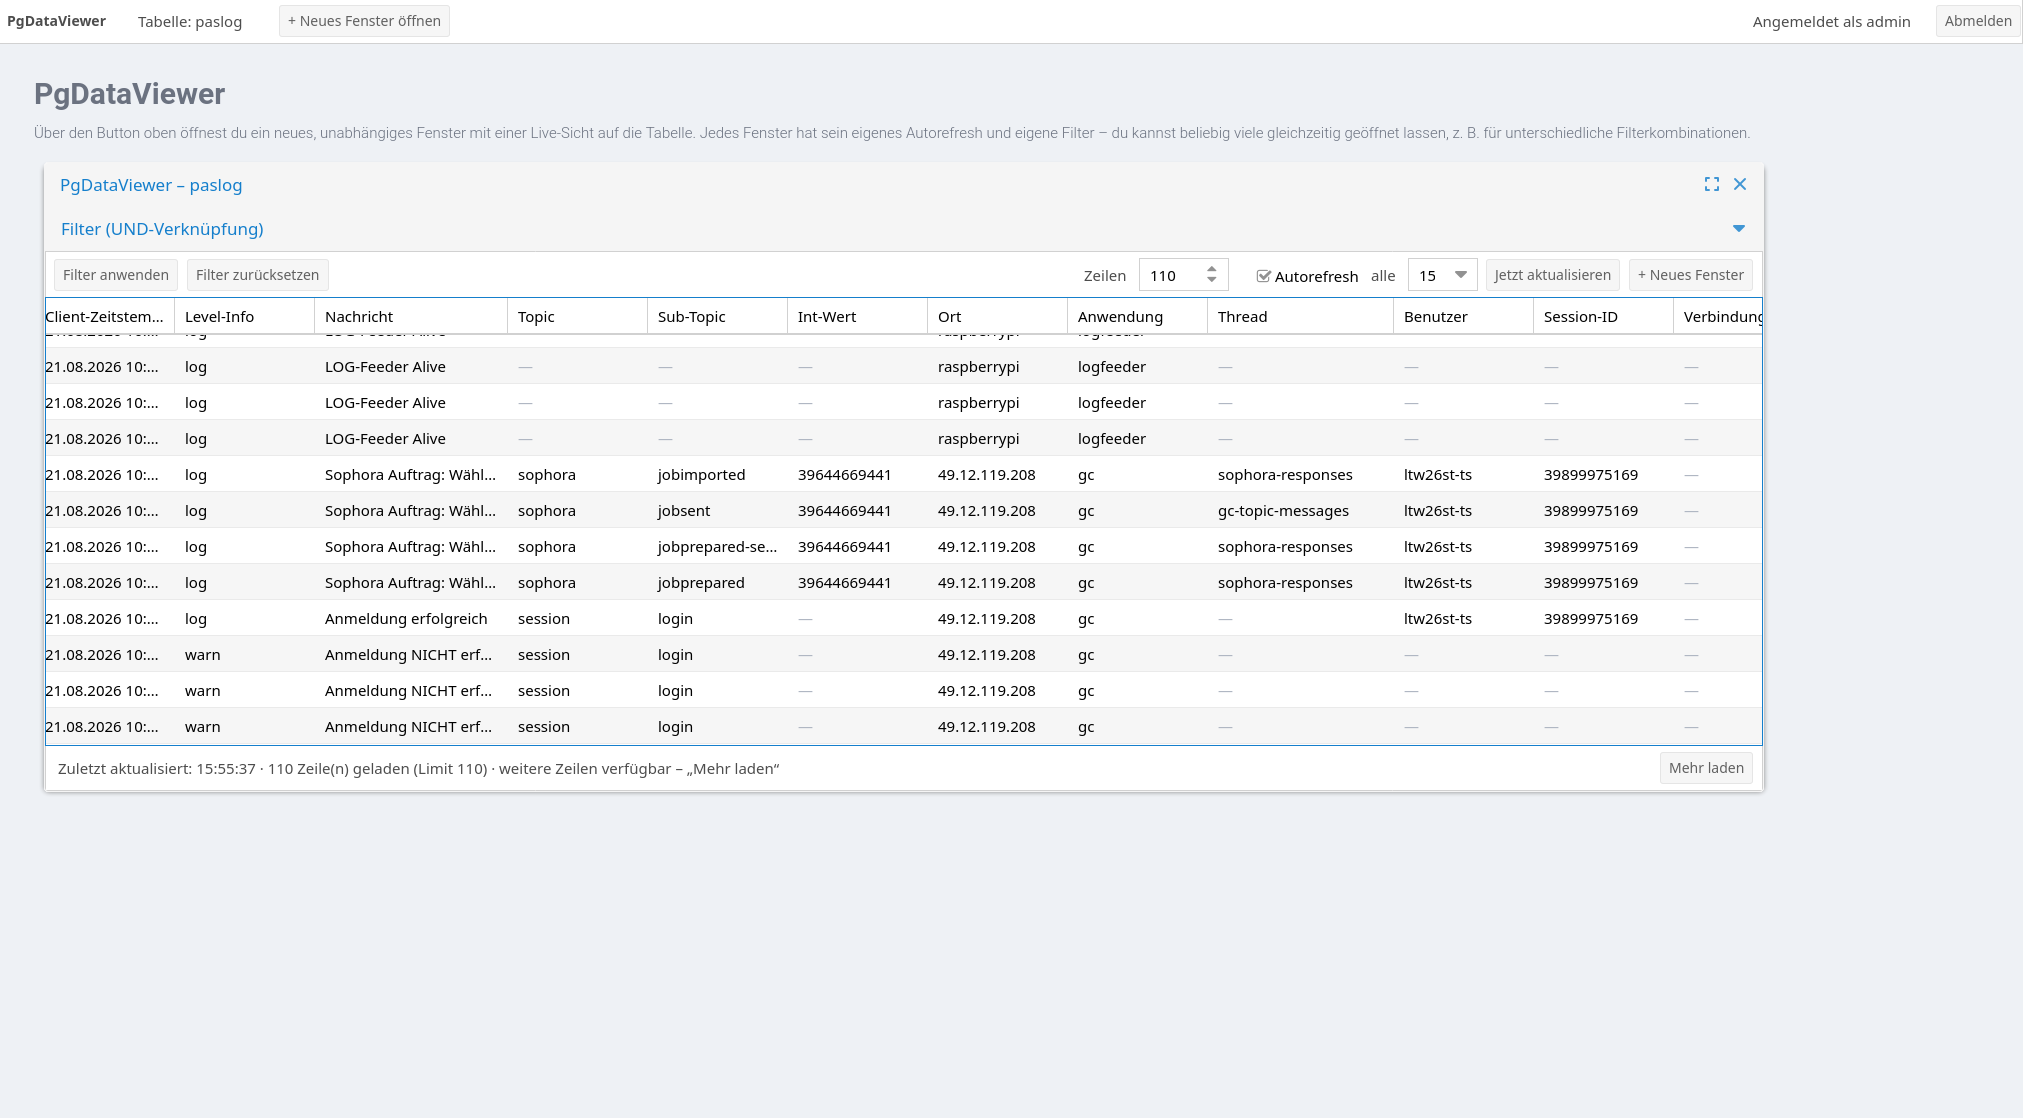Select the jobprepared-se... sub-topic cell
This screenshot has height=1118, width=2023.
click(717, 546)
